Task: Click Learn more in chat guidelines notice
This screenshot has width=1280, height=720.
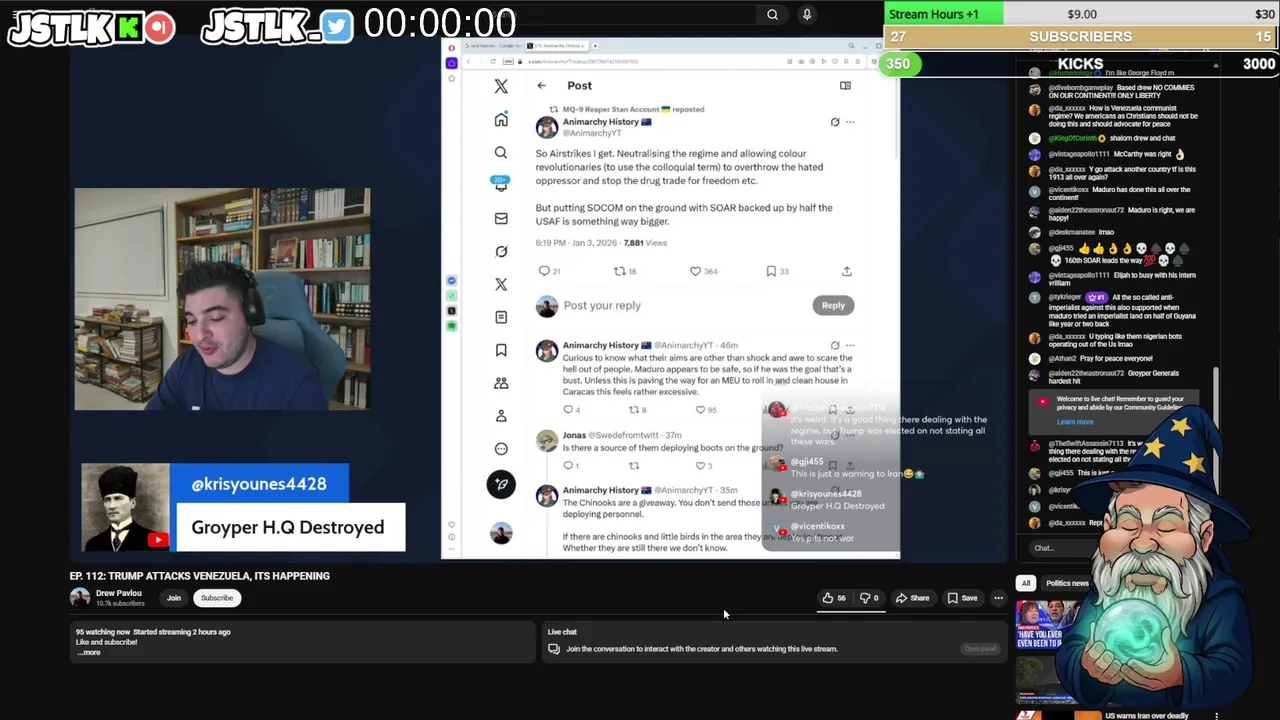Action: [x=1075, y=422]
